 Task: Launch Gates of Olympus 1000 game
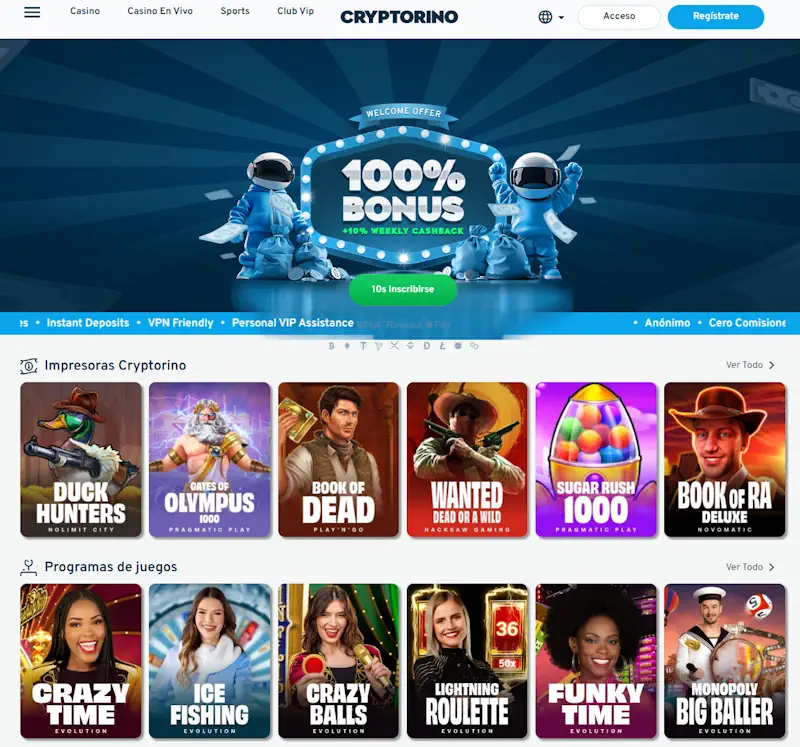point(209,459)
